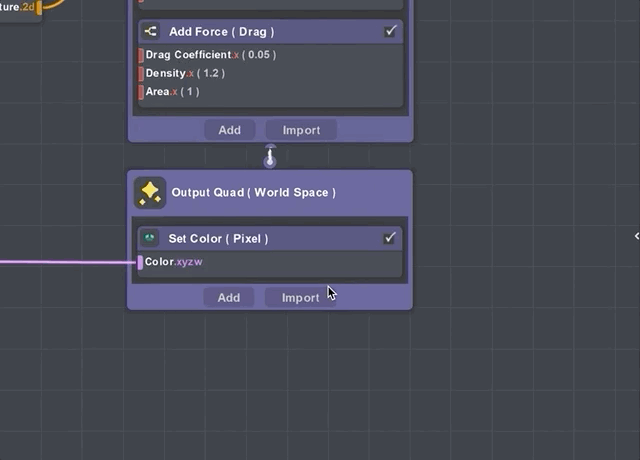The width and height of the screenshot is (640, 460).
Task: Click the Drag Coefficient red input port
Action: tap(140, 55)
